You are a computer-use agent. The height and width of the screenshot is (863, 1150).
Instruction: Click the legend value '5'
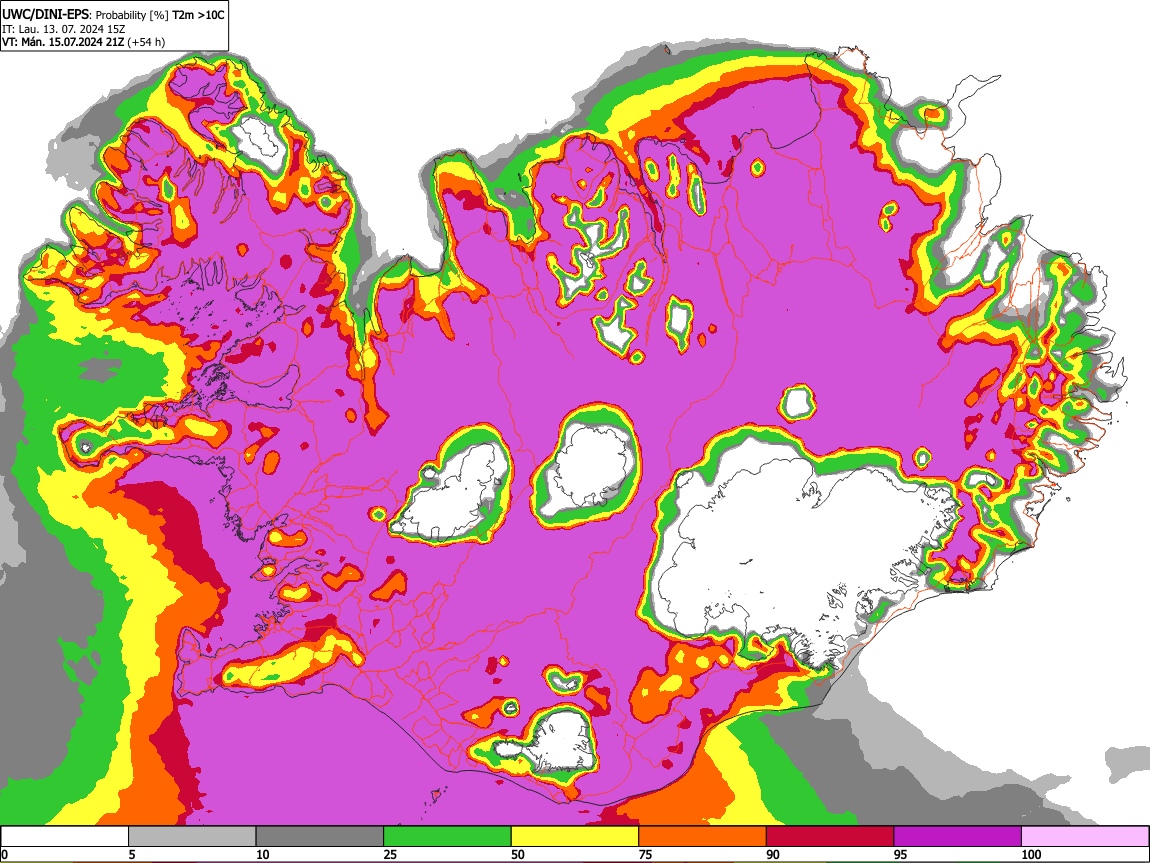click(x=132, y=854)
